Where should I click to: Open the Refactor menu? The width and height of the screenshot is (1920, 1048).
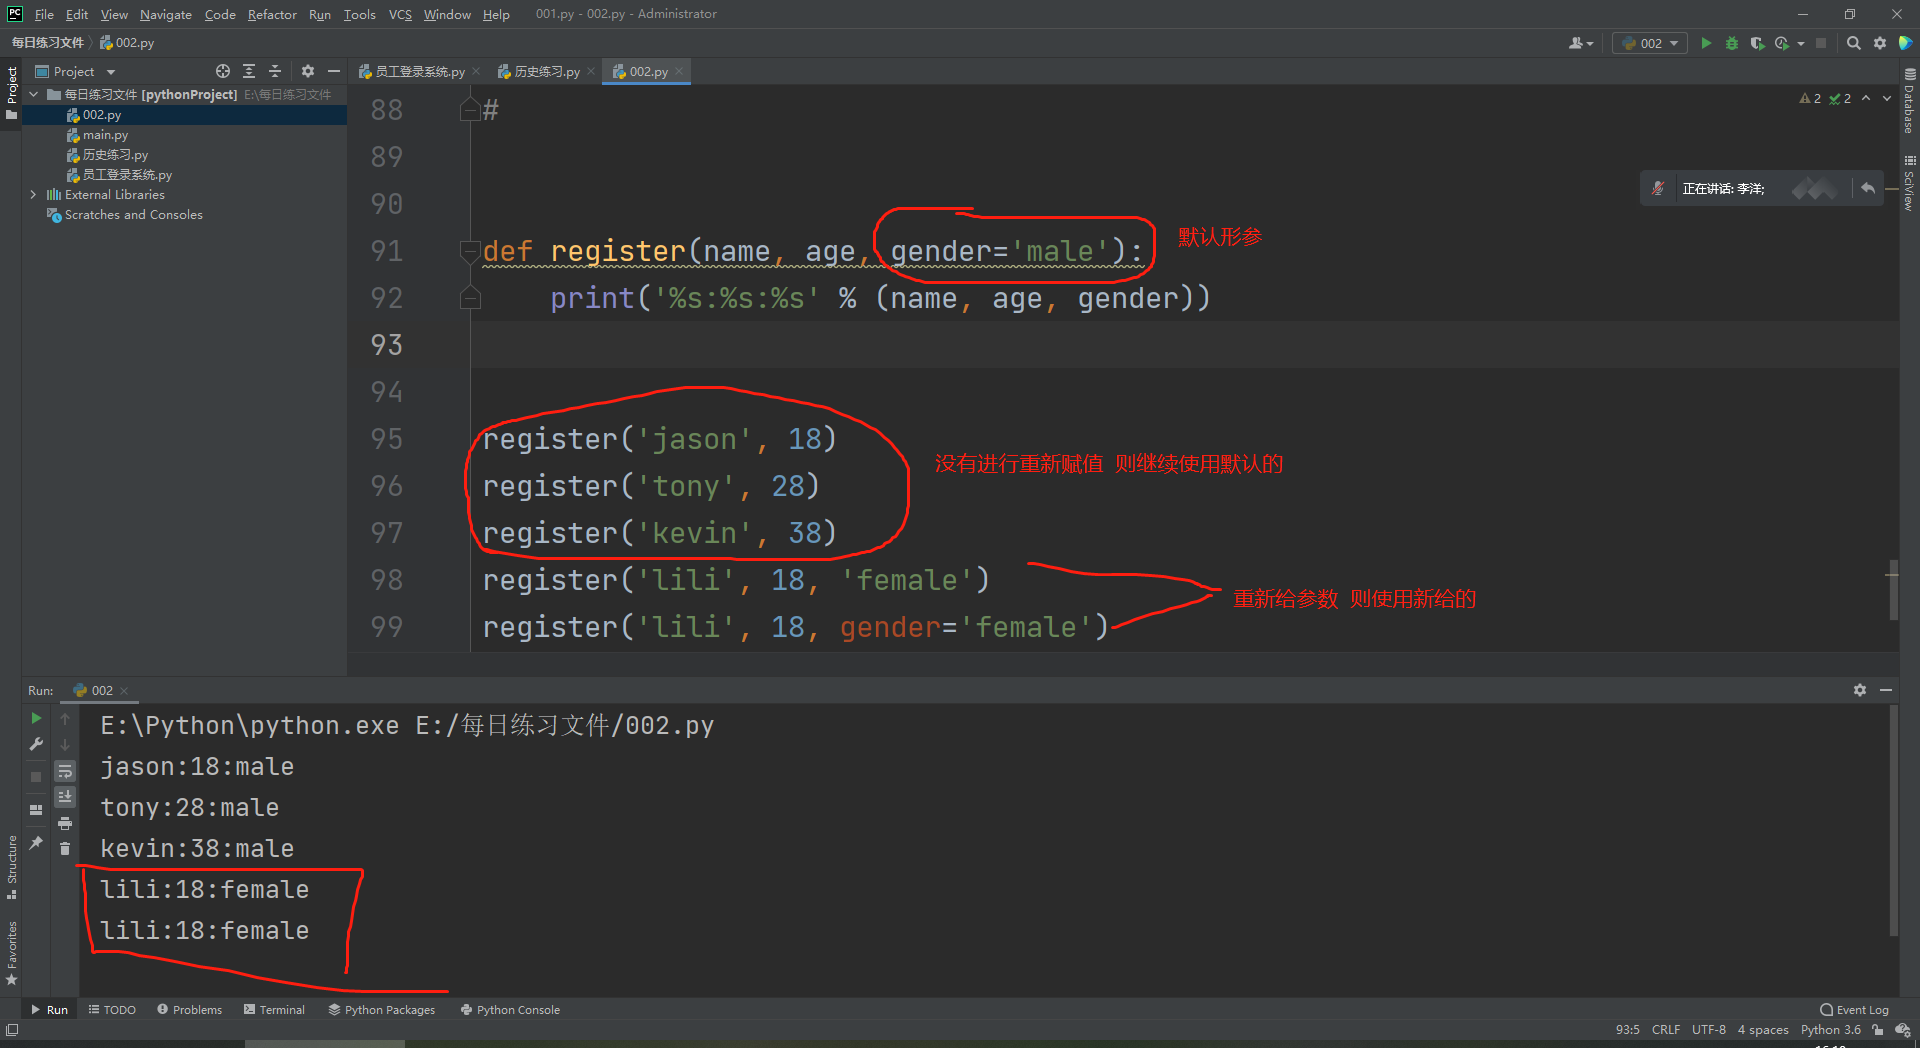272,14
